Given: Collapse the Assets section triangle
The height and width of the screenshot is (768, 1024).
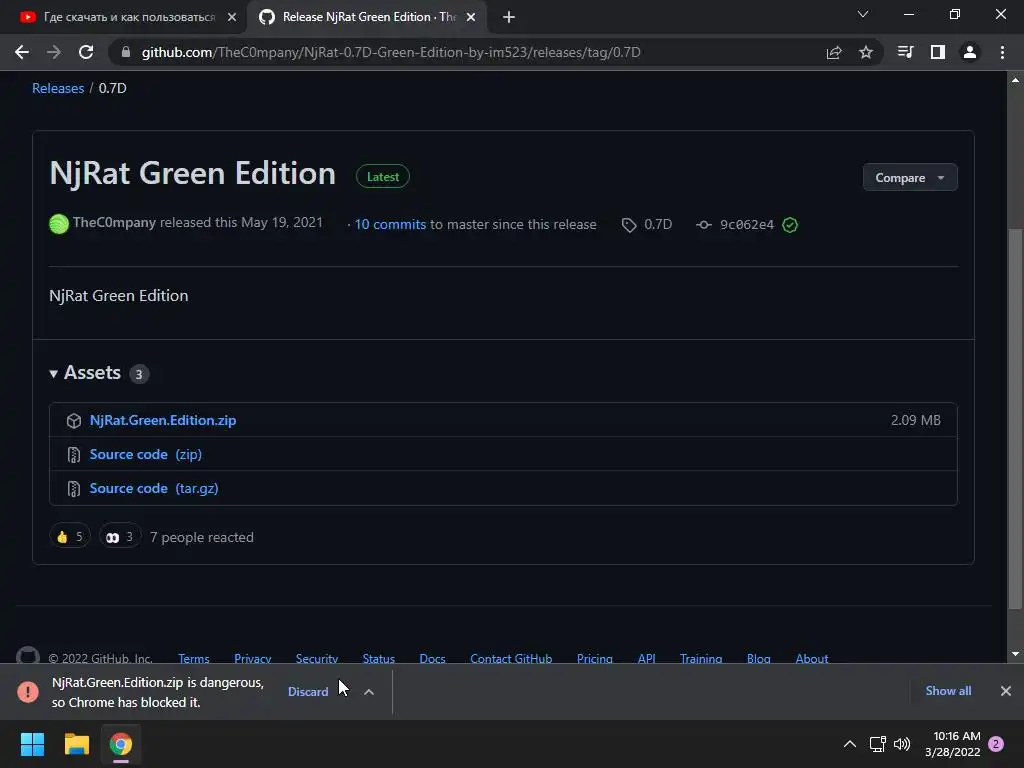Looking at the screenshot, I should coord(54,374).
